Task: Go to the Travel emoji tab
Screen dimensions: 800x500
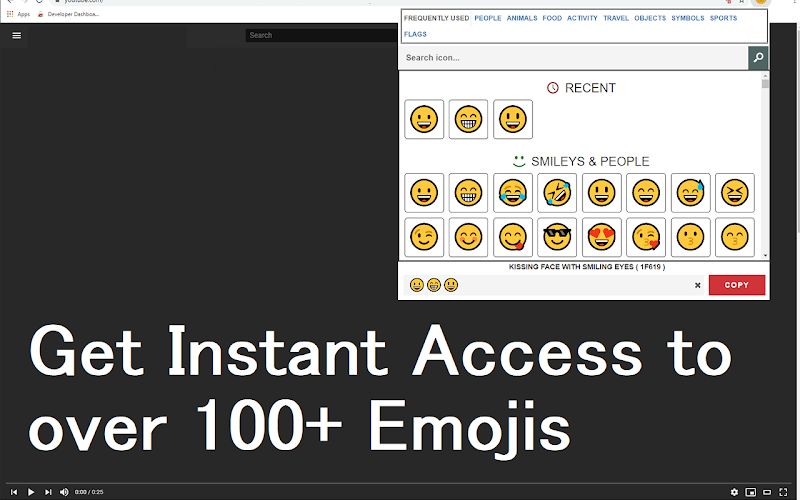Action: click(x=616, y=18)
